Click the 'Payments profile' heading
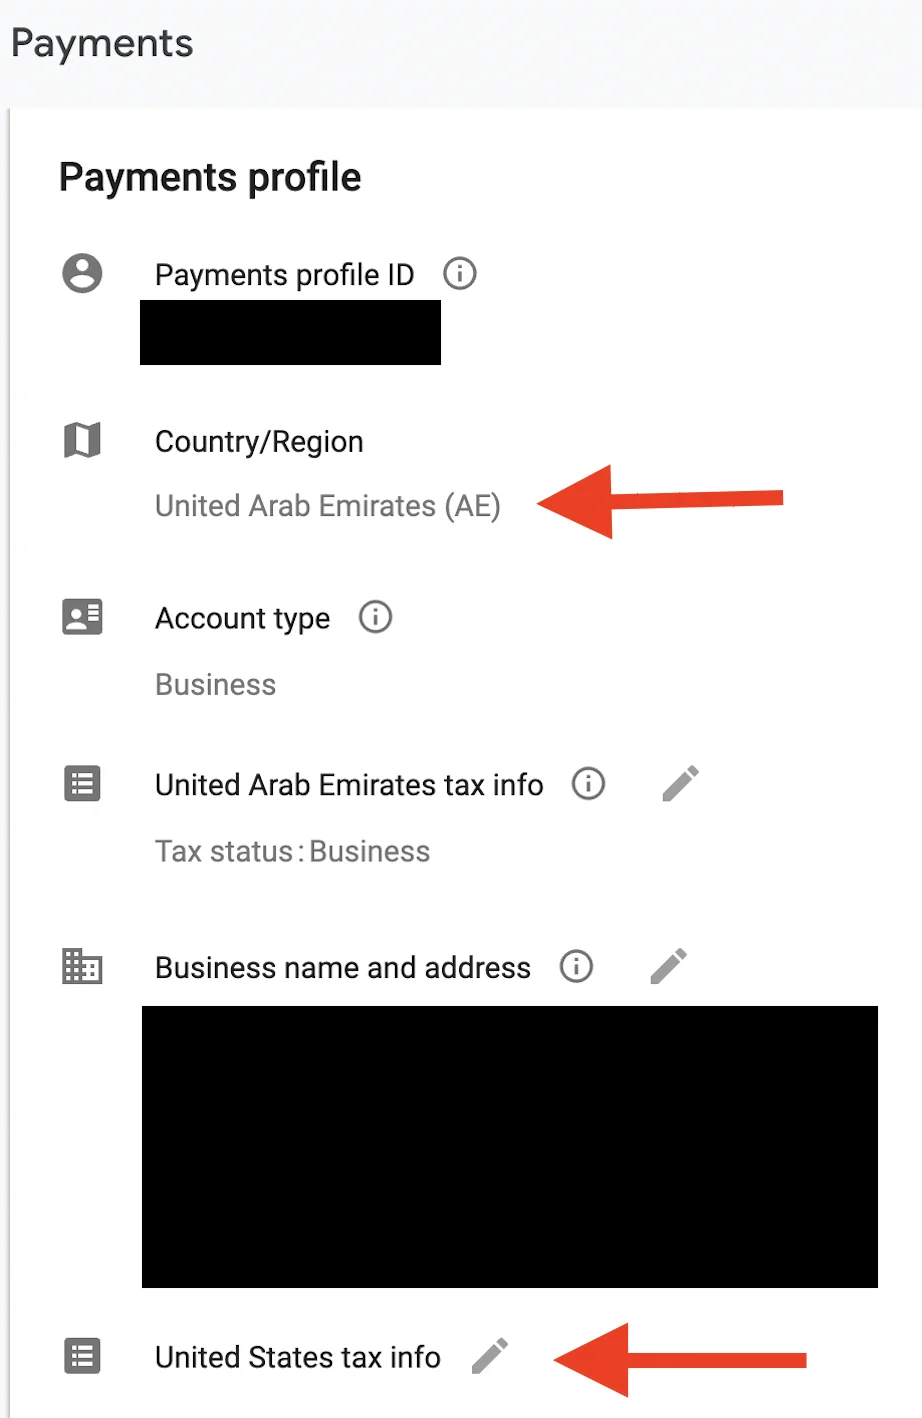 click(x=210, y=177)
